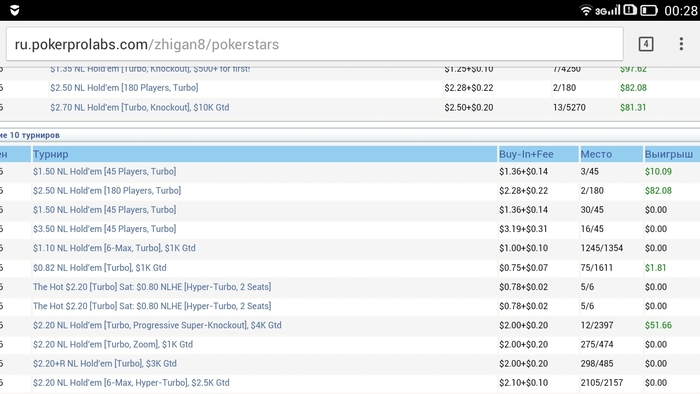This screenshot has height=394, width=700.
Task: Open $0.82 NL Hold'em [Turbo], $1K Gtd link
Action: pyautogui.click(x=100, y=268)
